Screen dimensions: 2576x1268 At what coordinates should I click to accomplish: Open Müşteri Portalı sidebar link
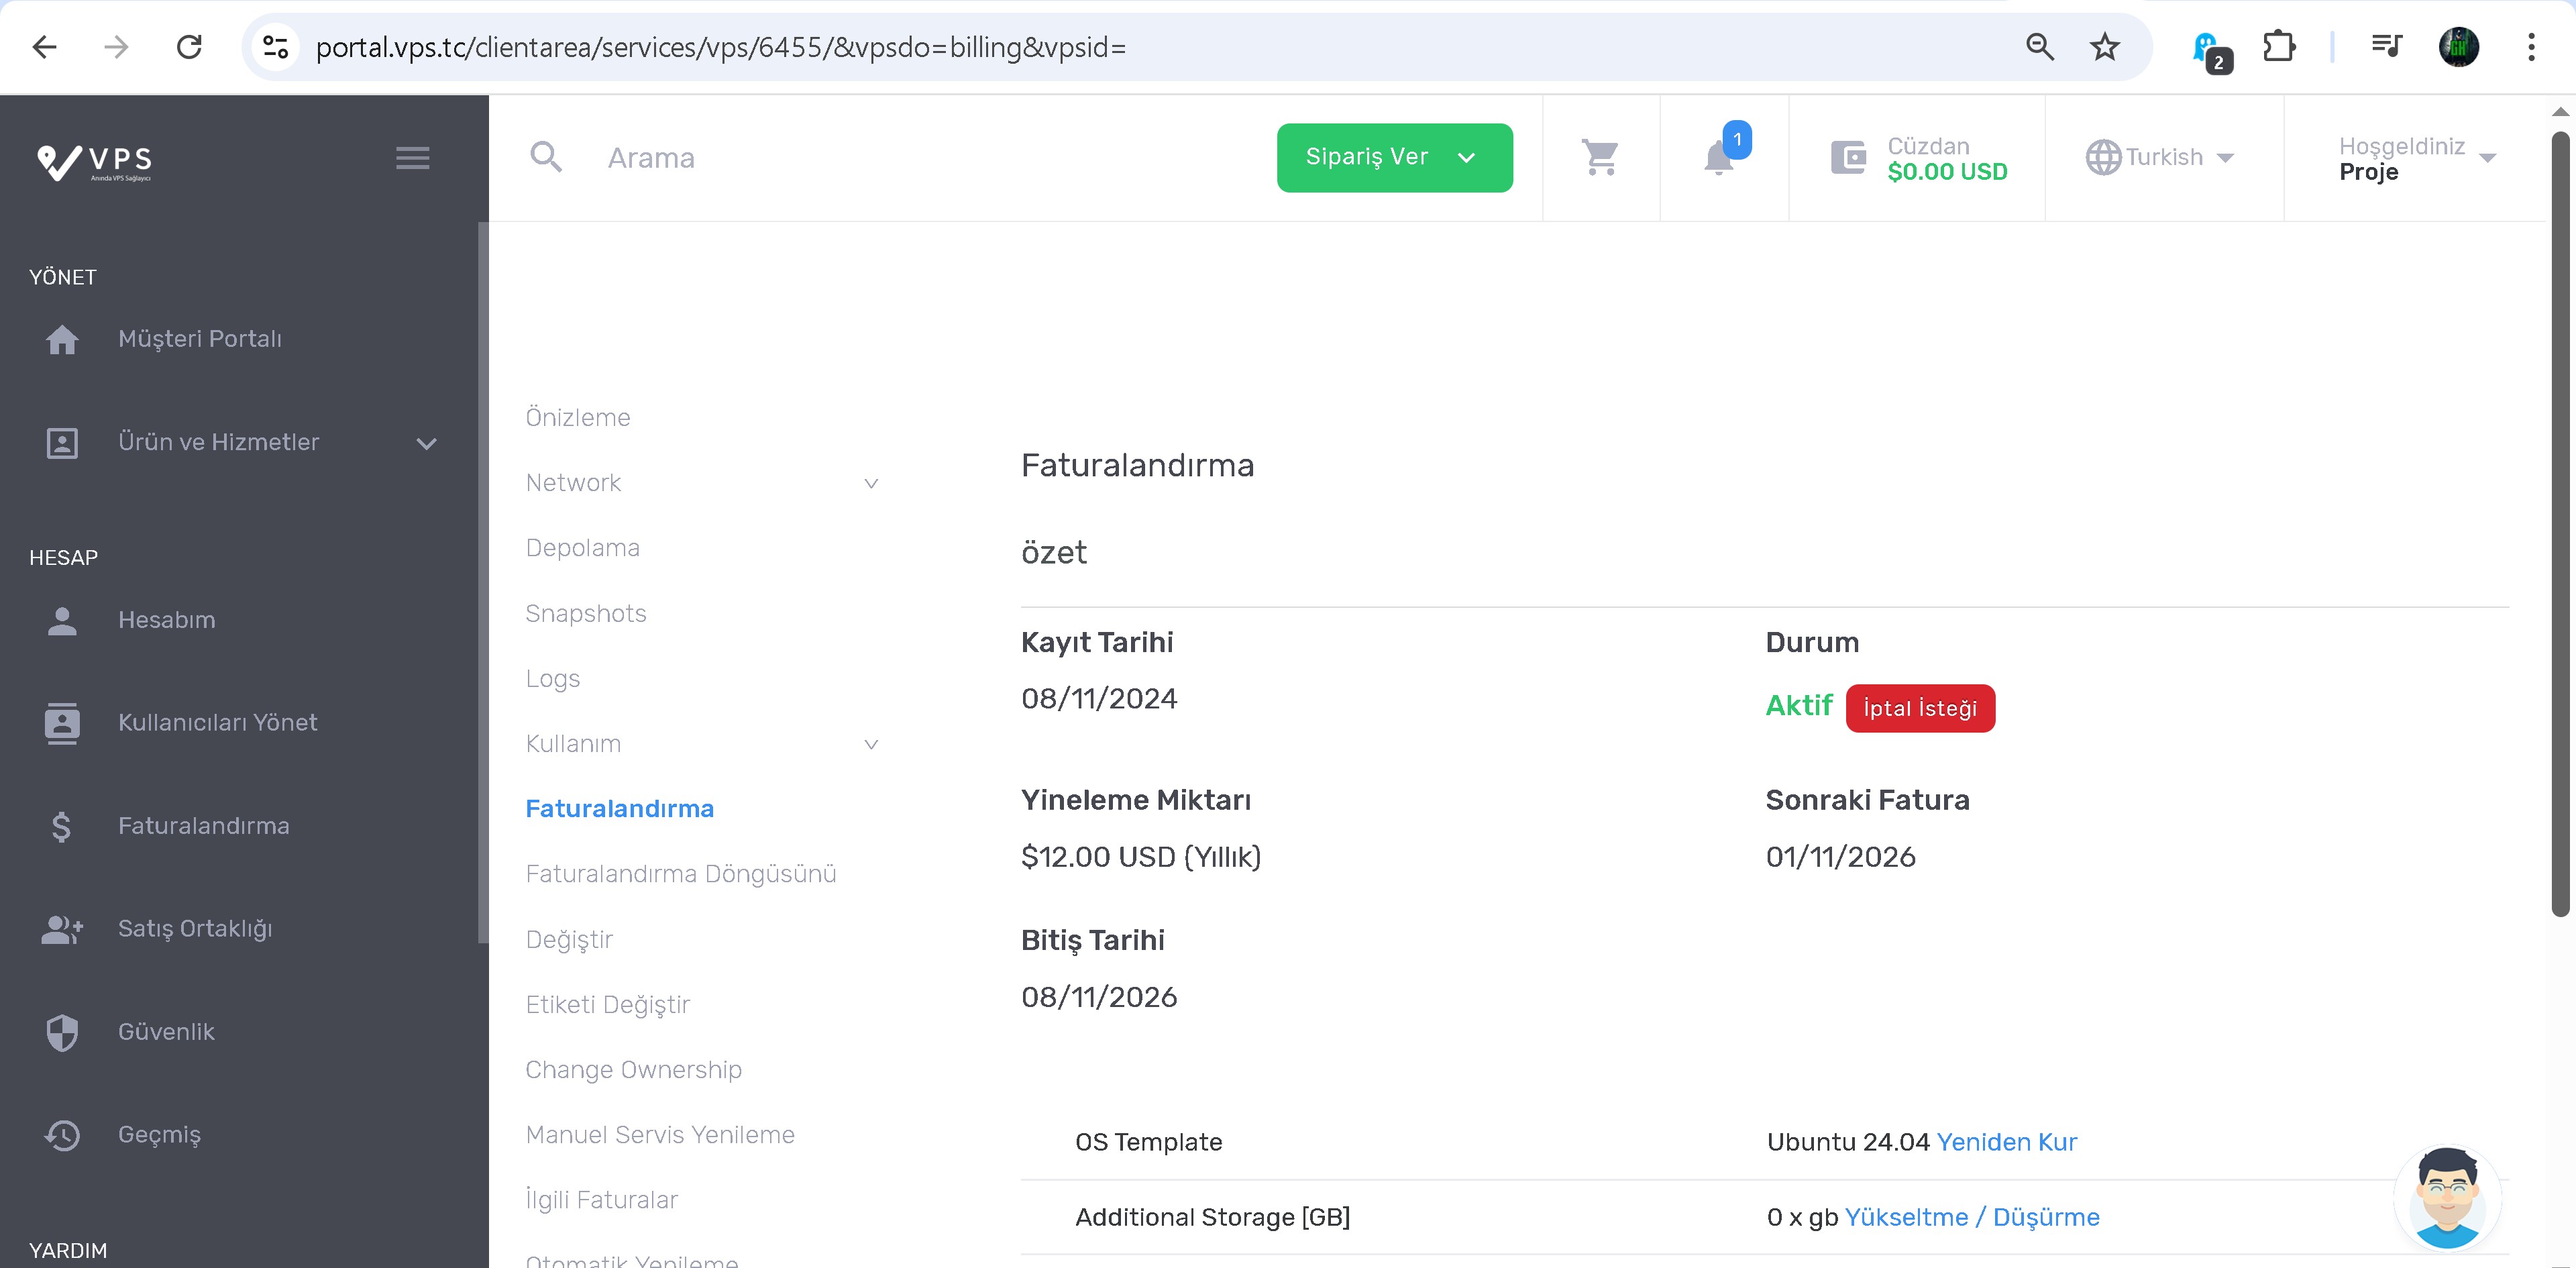tap(200, 339)
